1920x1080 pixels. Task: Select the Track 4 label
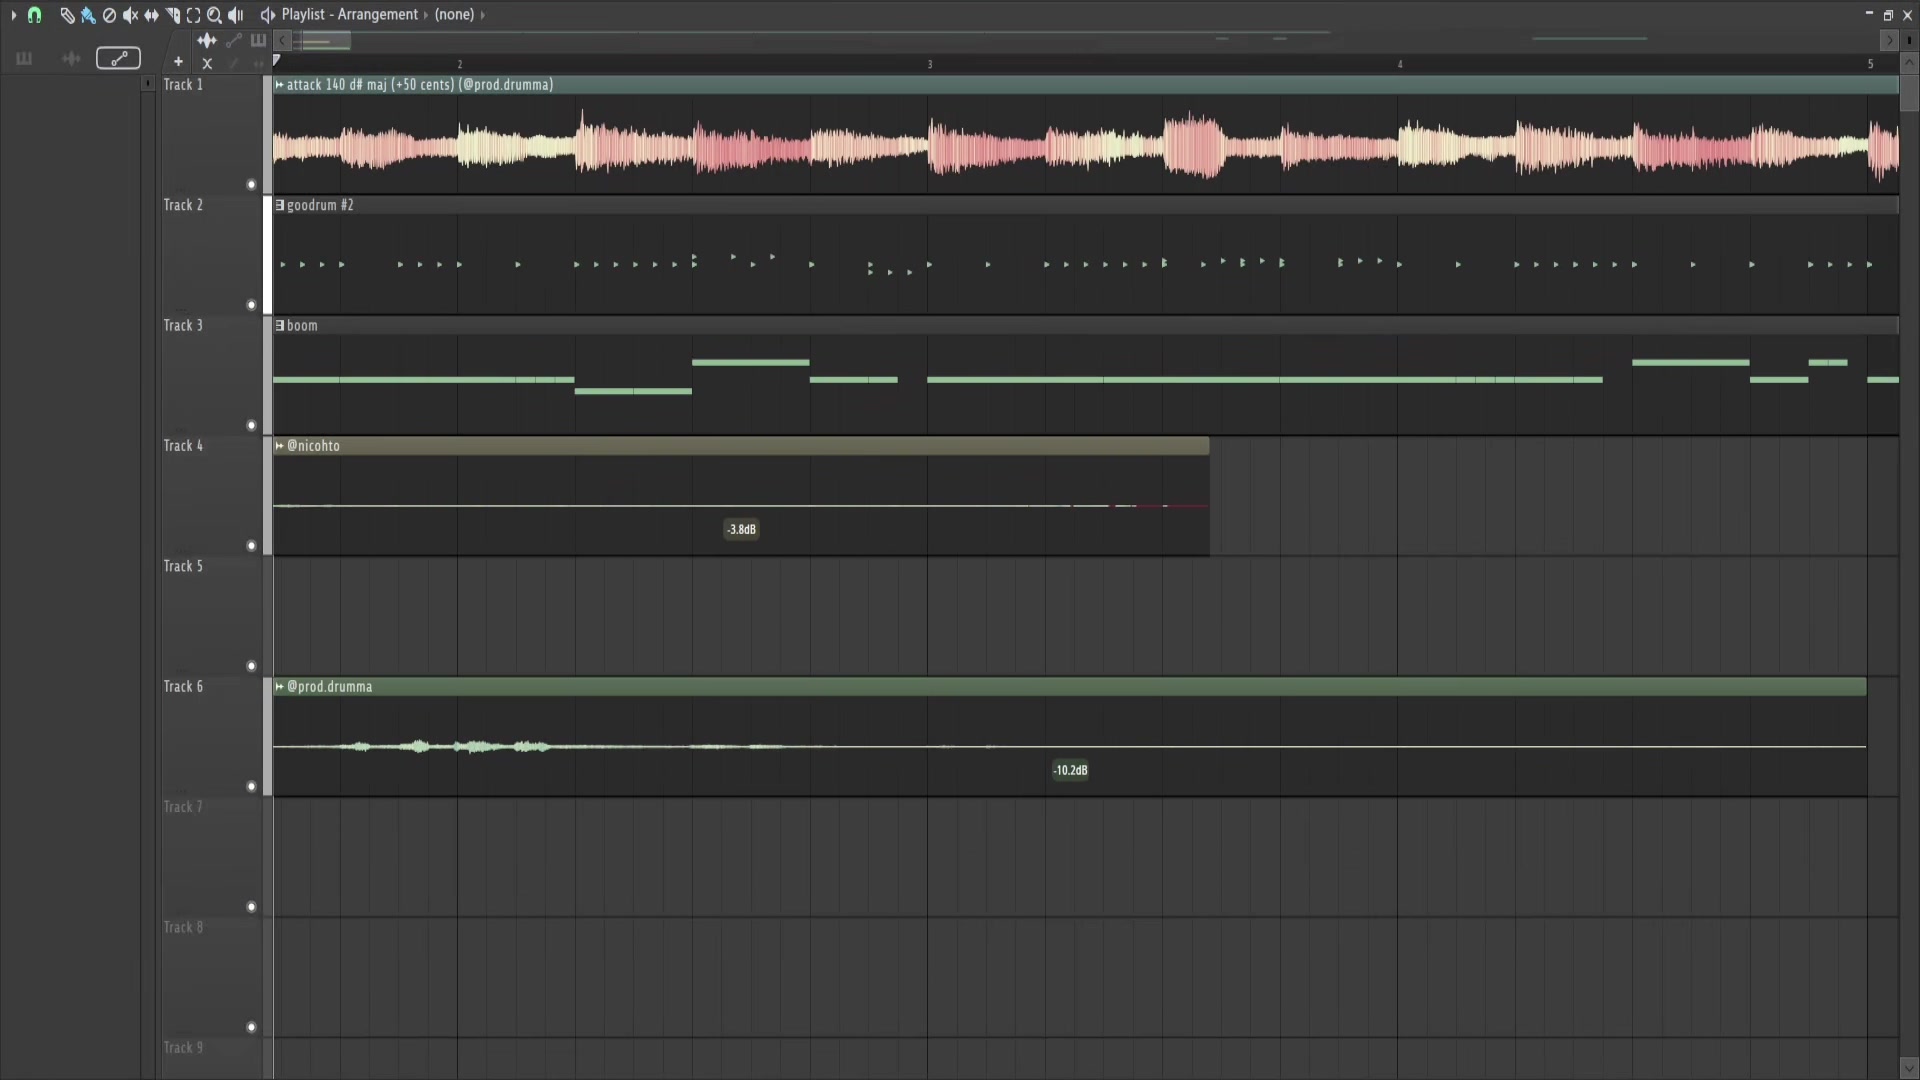point(183,446)
